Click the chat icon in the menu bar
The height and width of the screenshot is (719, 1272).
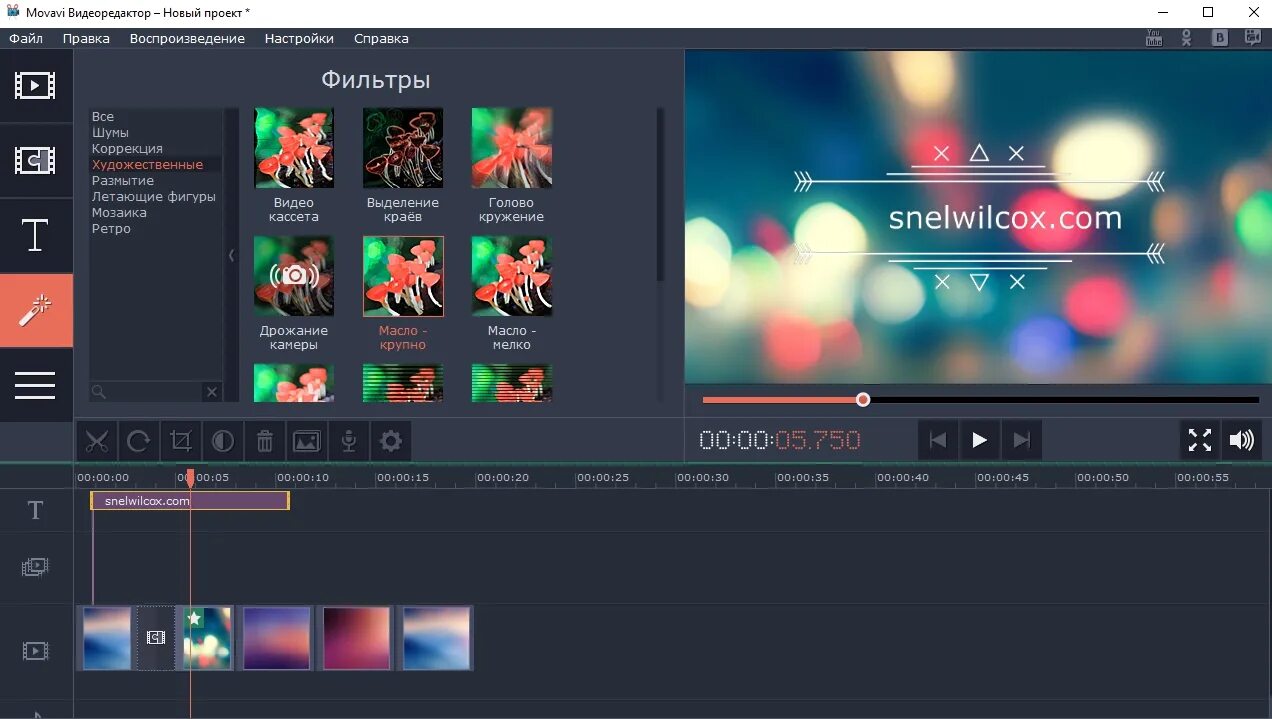coord(1253,38)
